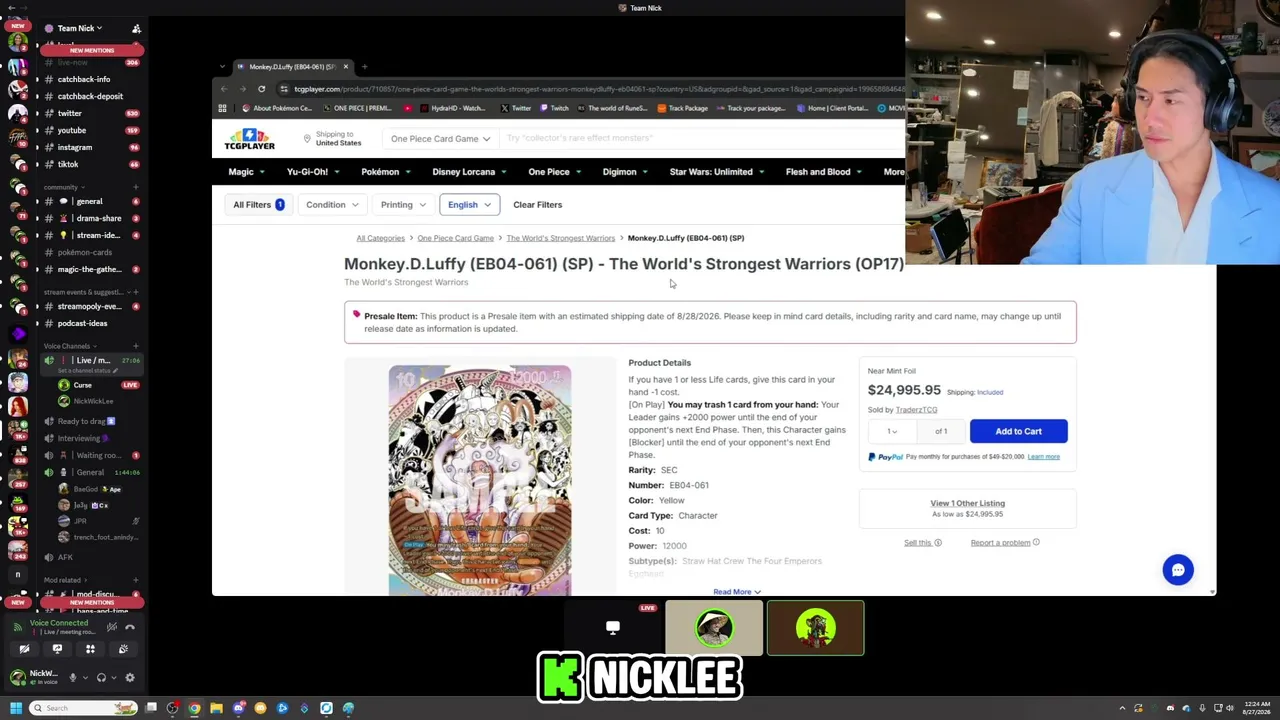Open the Star Wars: Unlimited menu

[x=716, y=172]
